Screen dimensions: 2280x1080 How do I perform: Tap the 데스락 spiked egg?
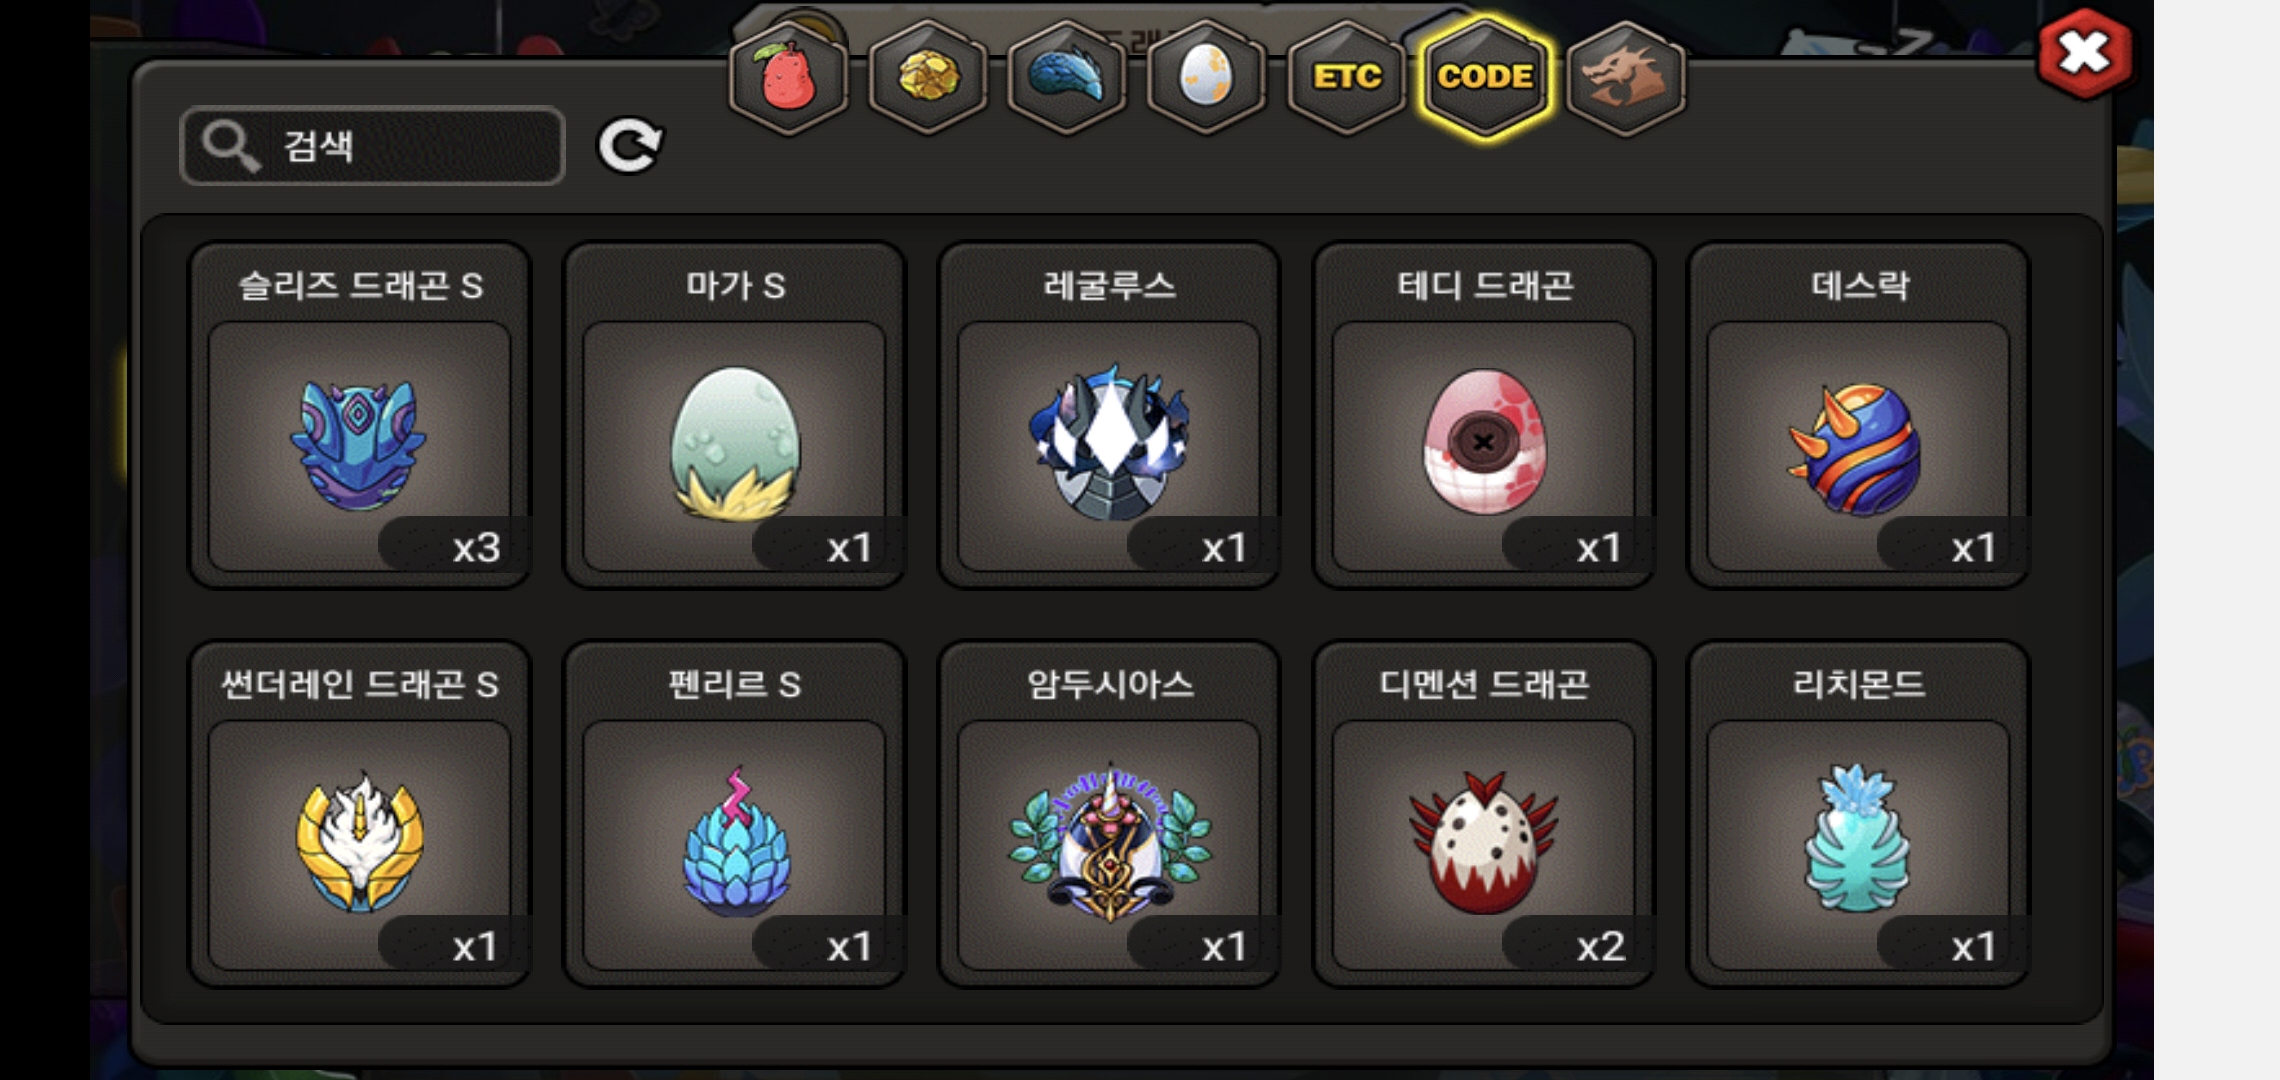[x=1859, y=415]
